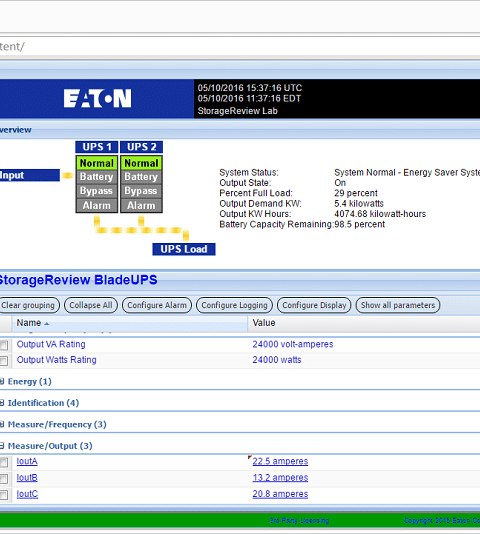The width and height of the screenshot is (480, 534).
Task: Expand the Measure/Frequency (3) group
Action: pyautogui.click(x=2, y=424)
